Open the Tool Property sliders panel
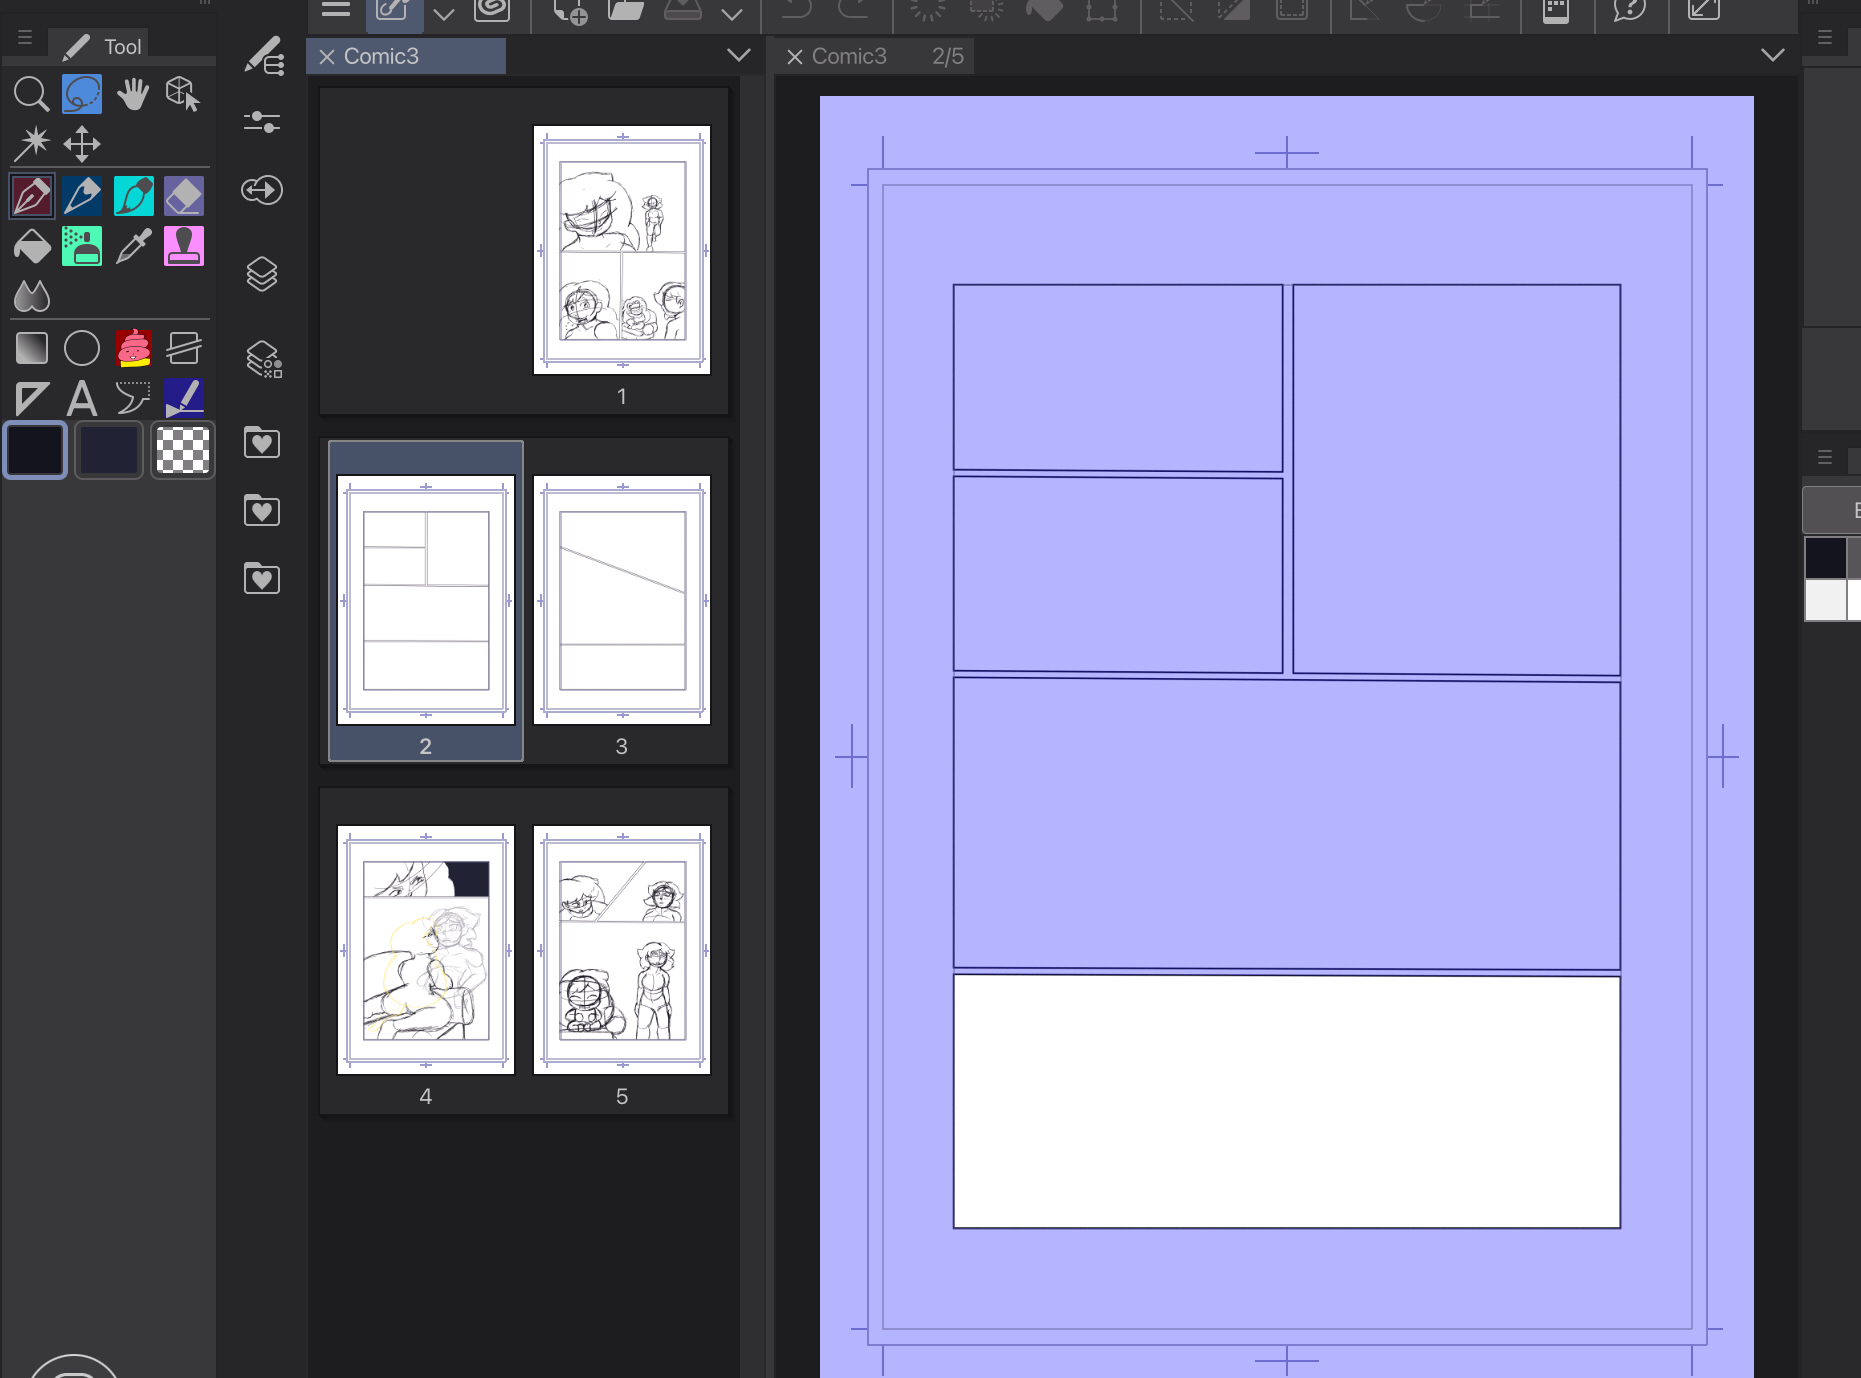The width and height of the screenshot is (1861, 1378). tap(262, 122)
